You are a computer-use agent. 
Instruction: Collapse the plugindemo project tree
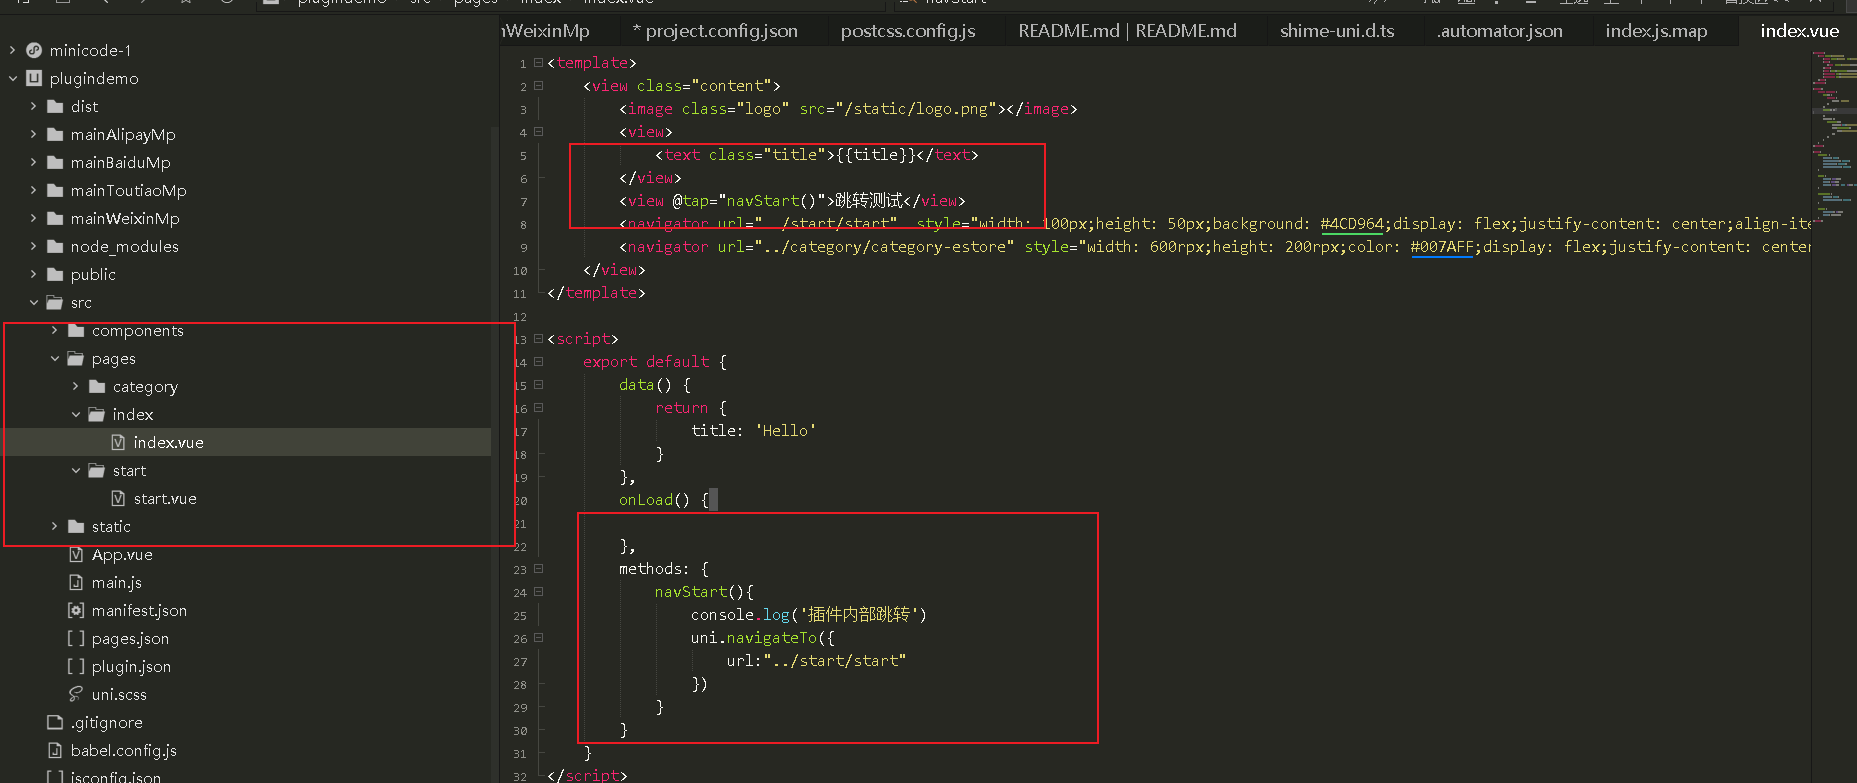pos(13,78)
